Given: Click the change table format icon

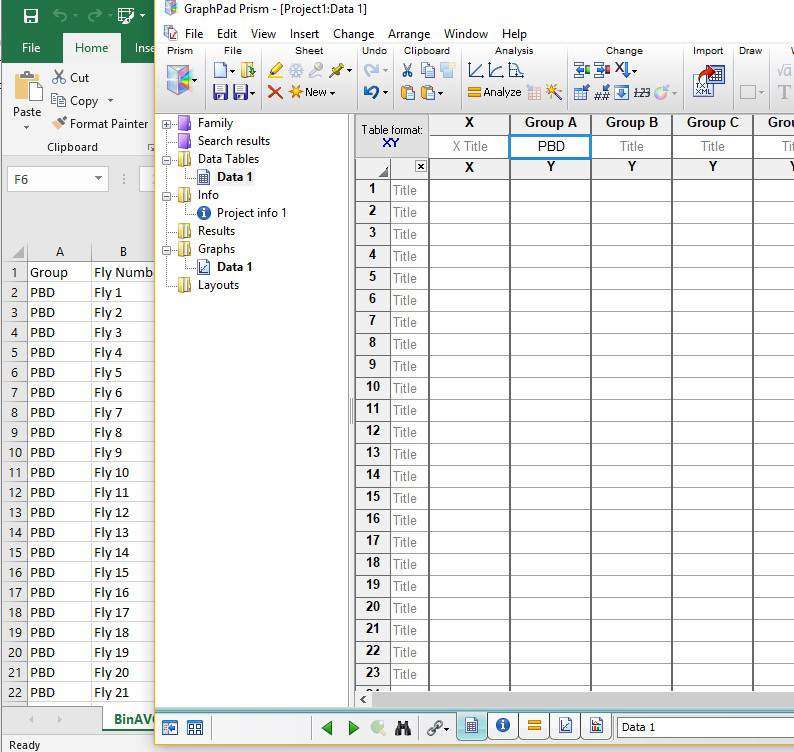Looking at the screenshot, I should tap(581, 92).
